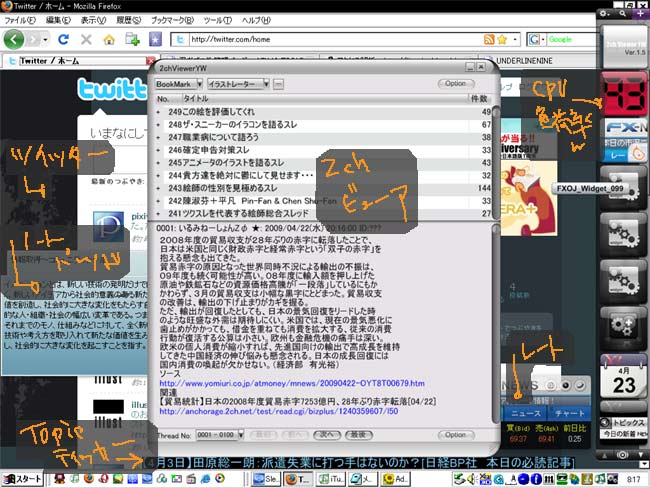650x488 pixels.
Task: Sort threads by 件数 column header
Action: (x=478, y=99)
